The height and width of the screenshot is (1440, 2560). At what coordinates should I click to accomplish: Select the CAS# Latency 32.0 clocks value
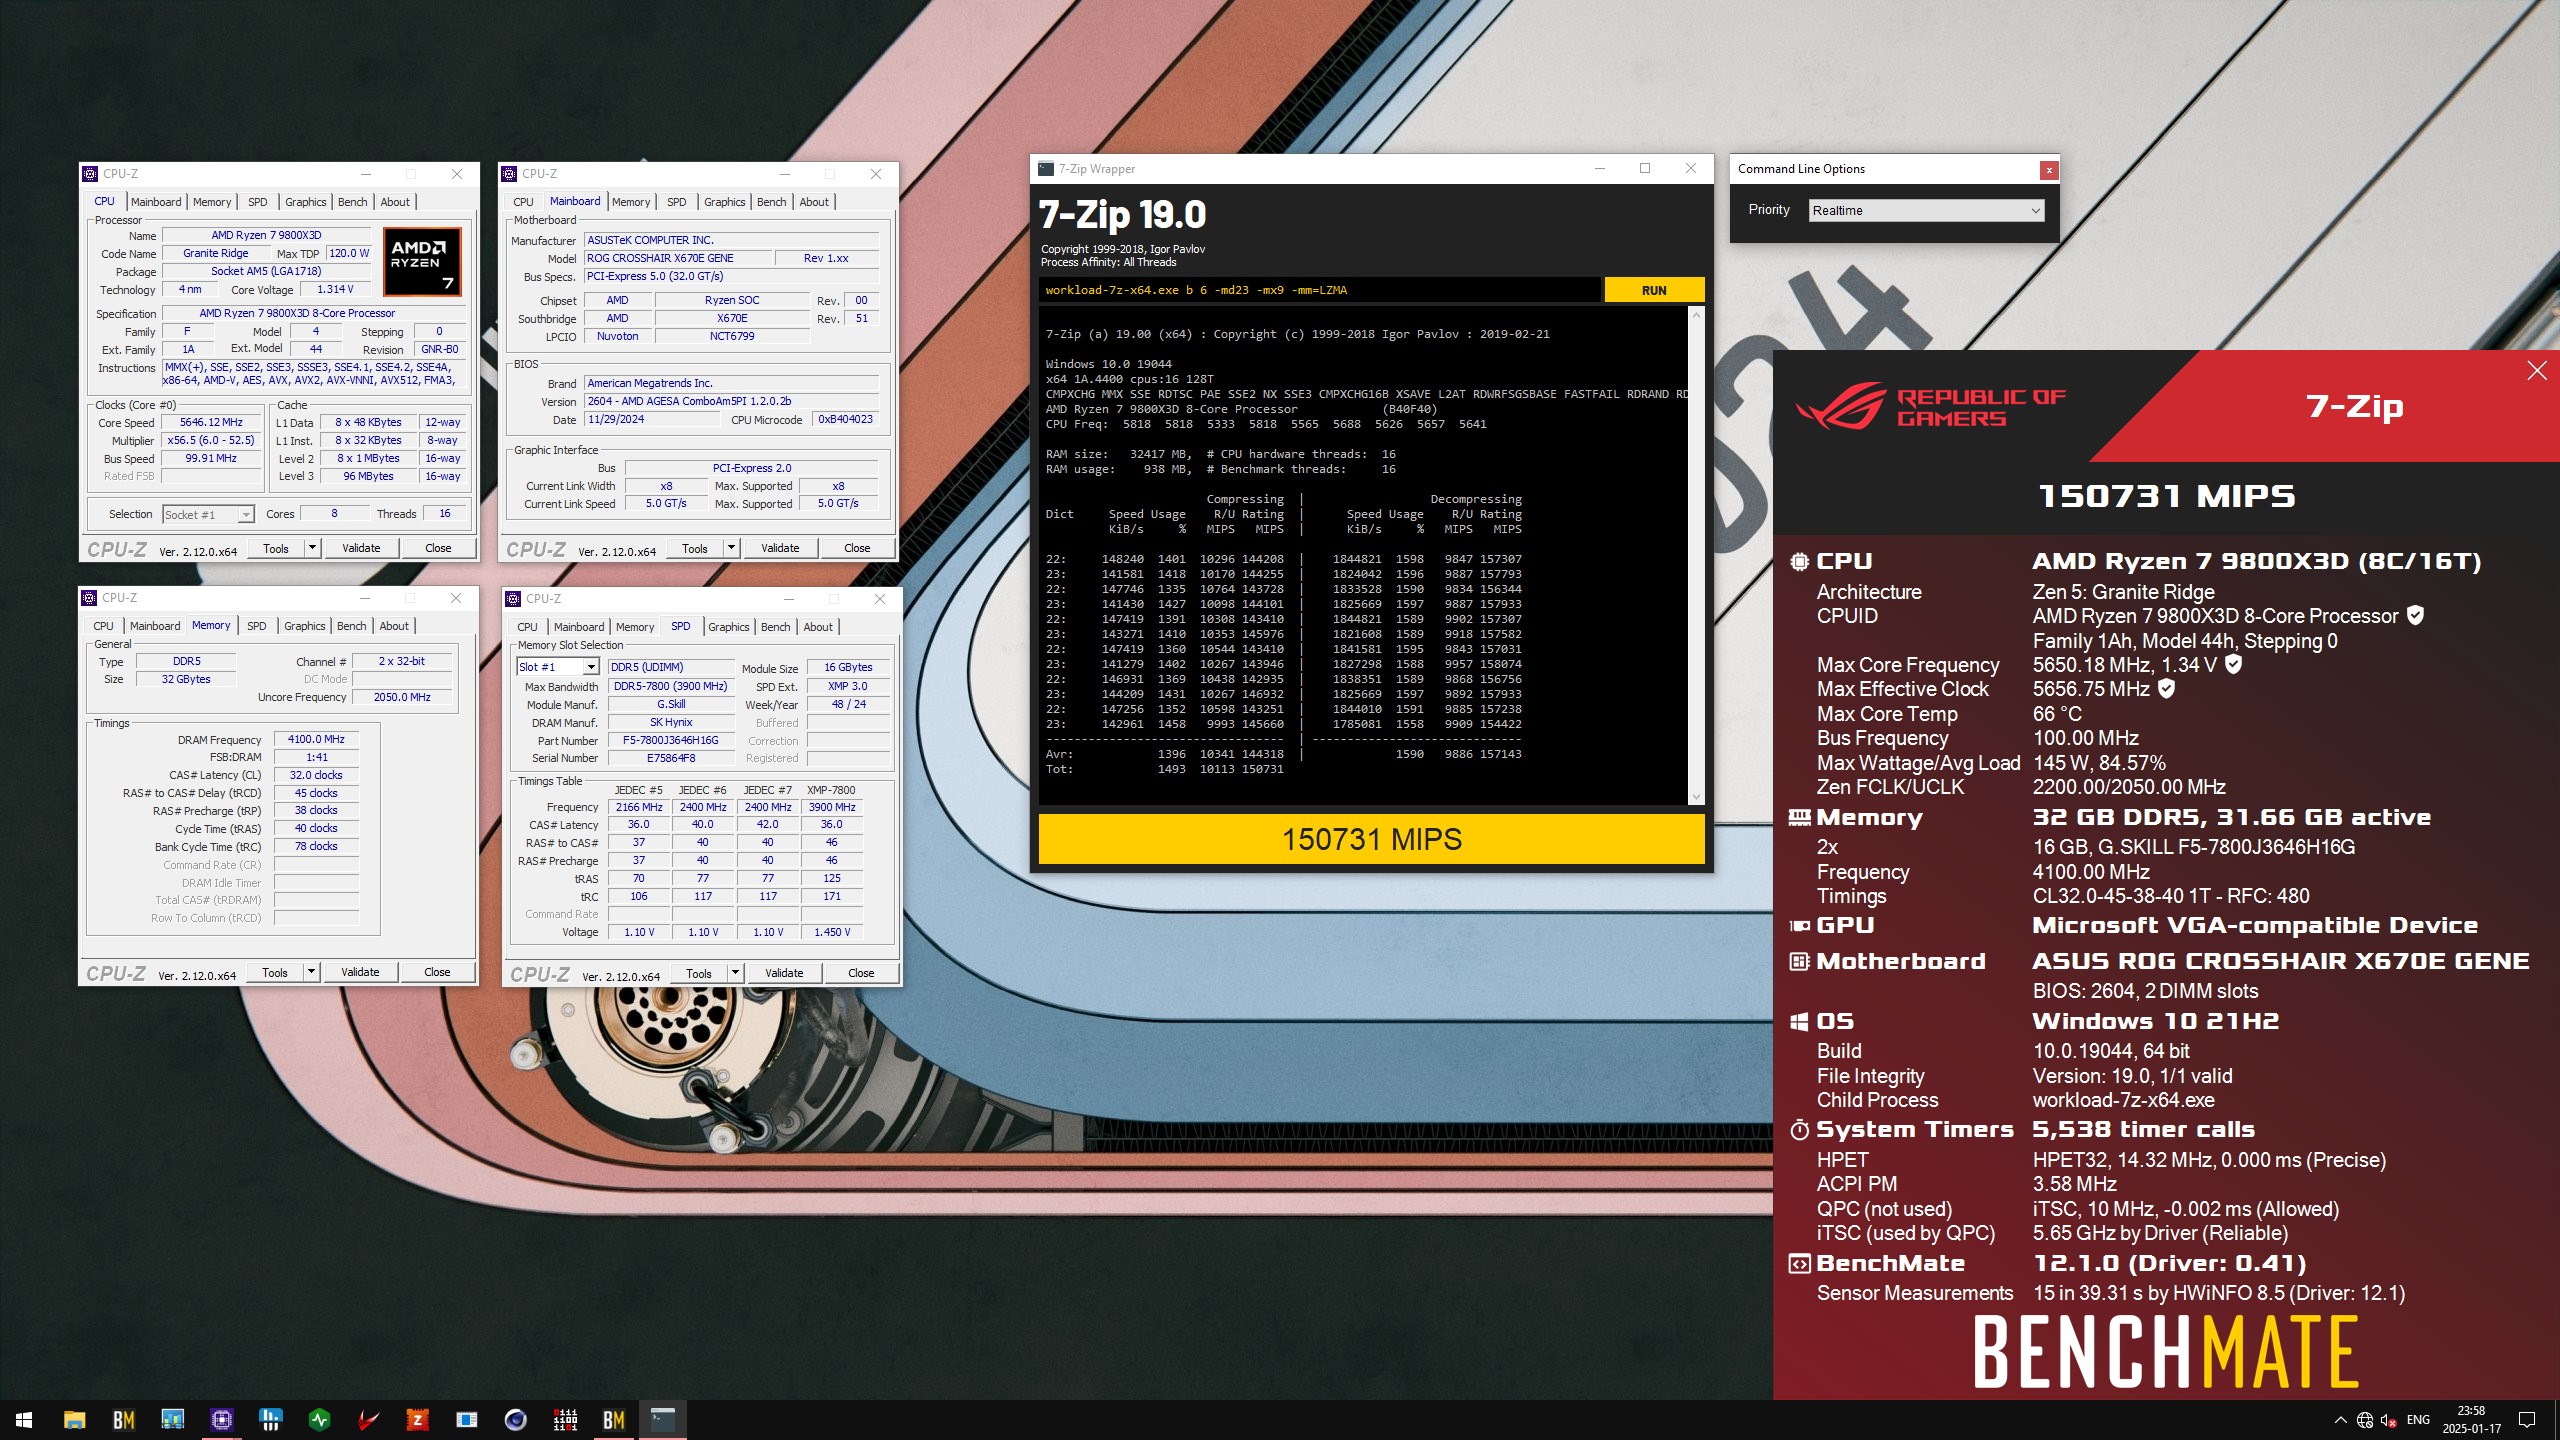316,775
